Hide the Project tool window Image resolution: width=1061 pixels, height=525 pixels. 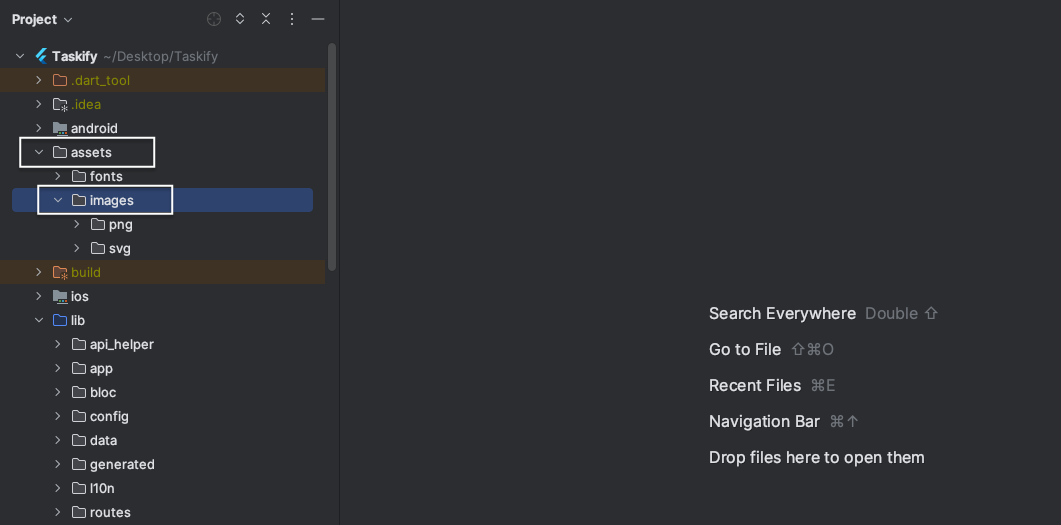(x=318, y=19)
